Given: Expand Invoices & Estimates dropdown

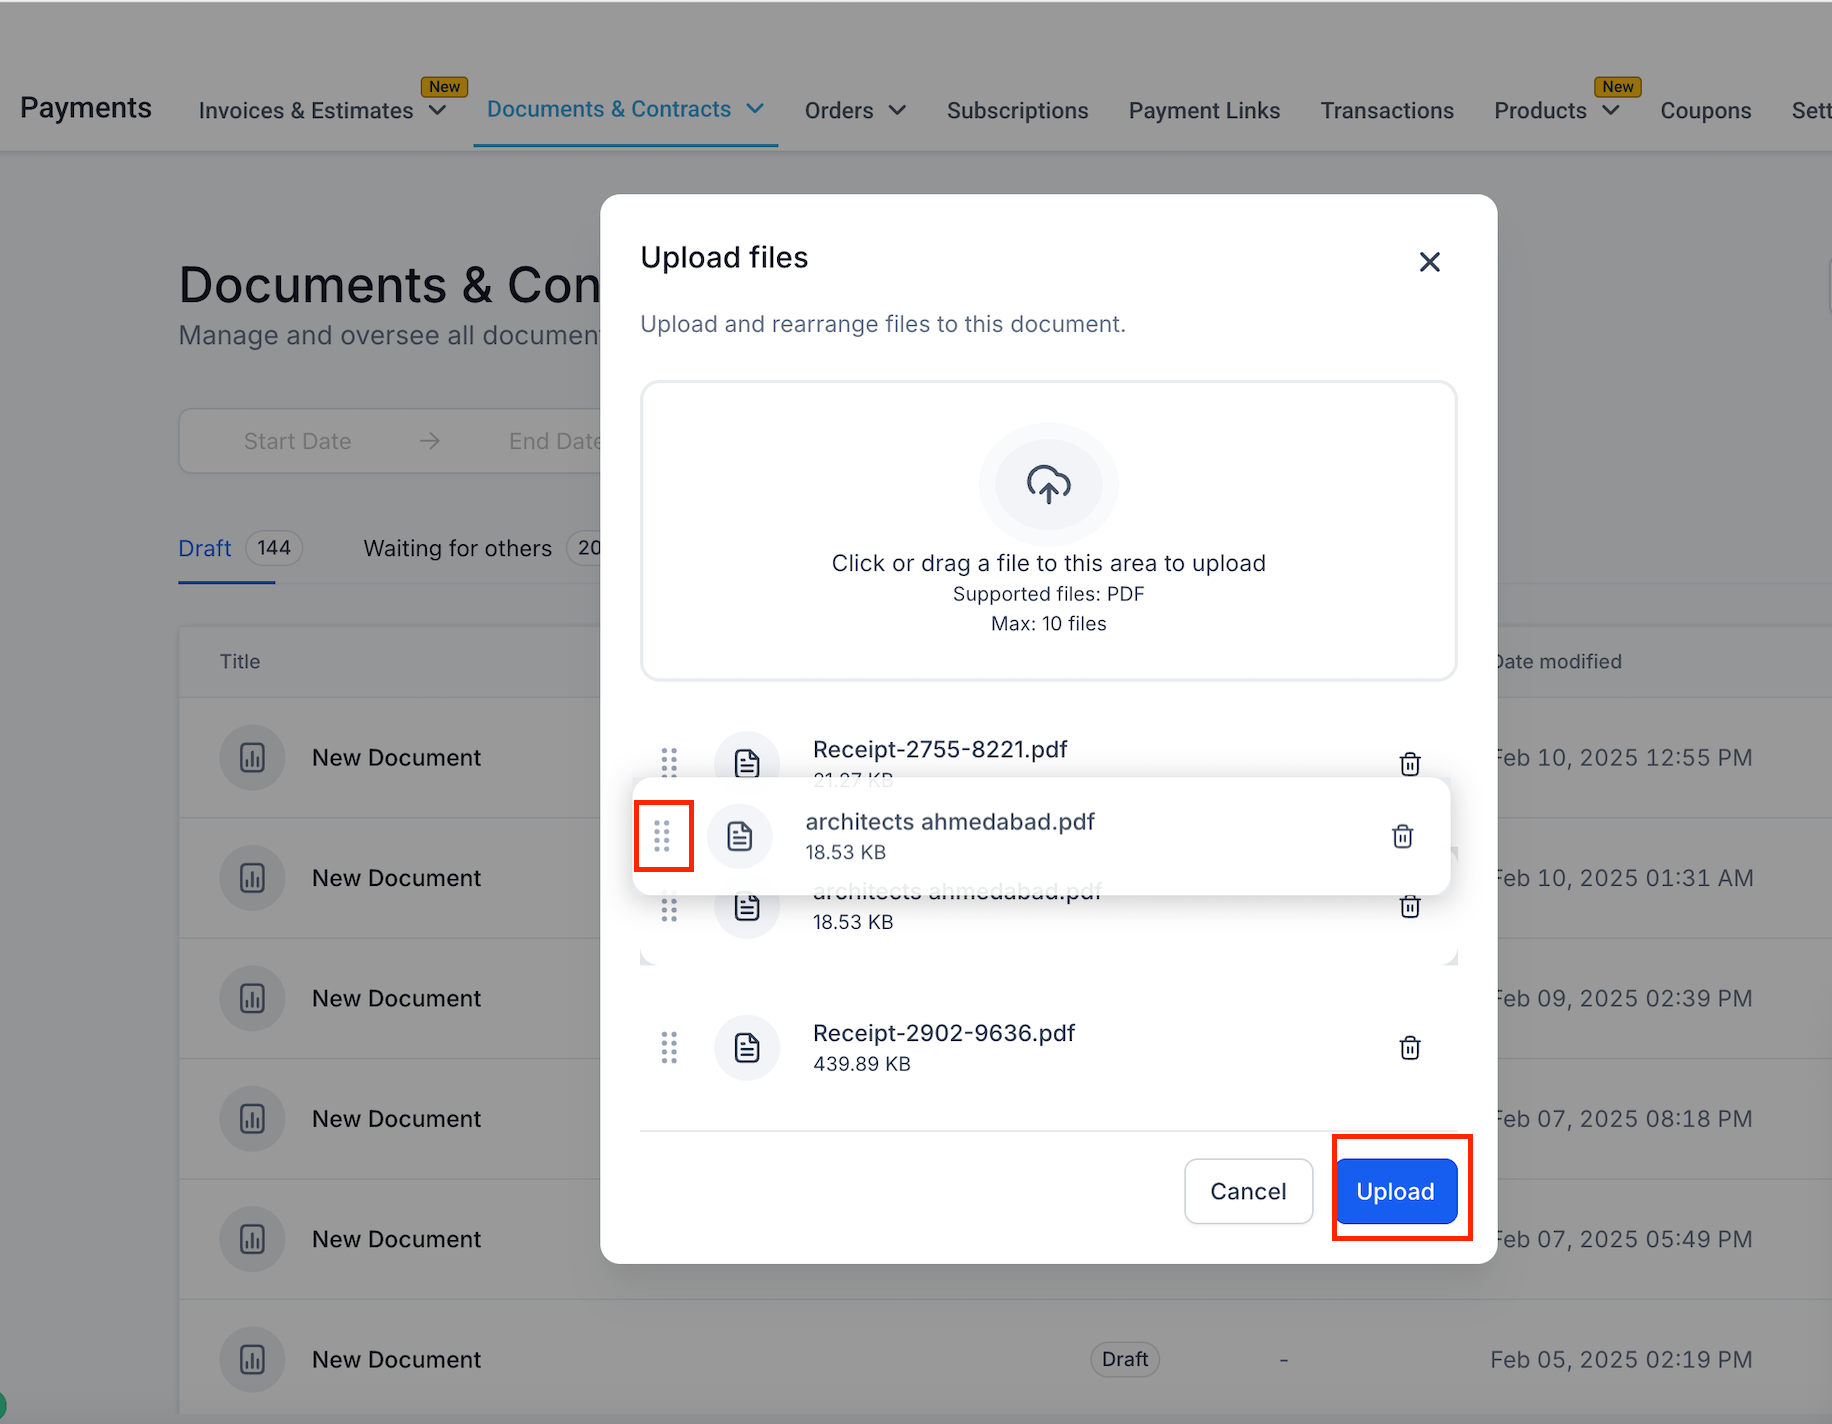Looking at the screenshot, I should (437, 110).
